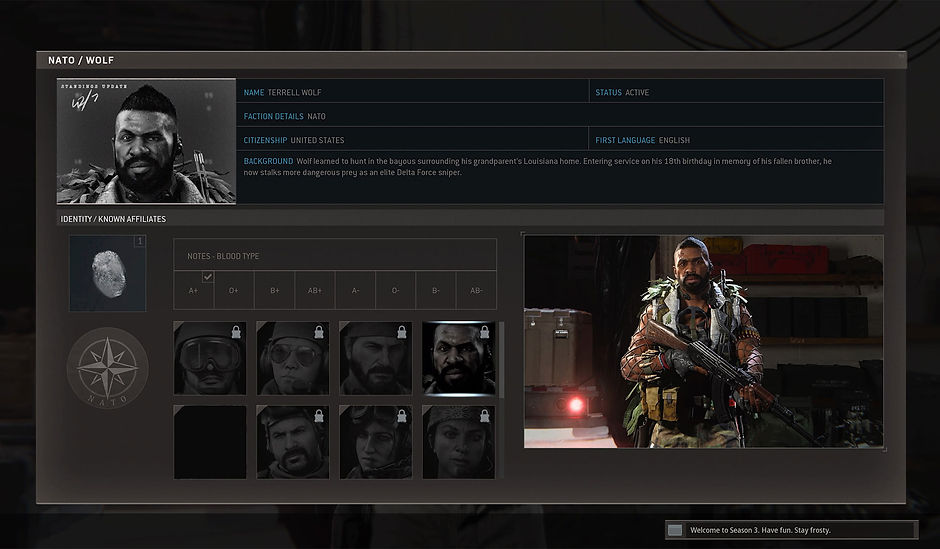Click STANDINGS UPDATE text on the portrait
The image size is (940, 549).
[94, 86]
